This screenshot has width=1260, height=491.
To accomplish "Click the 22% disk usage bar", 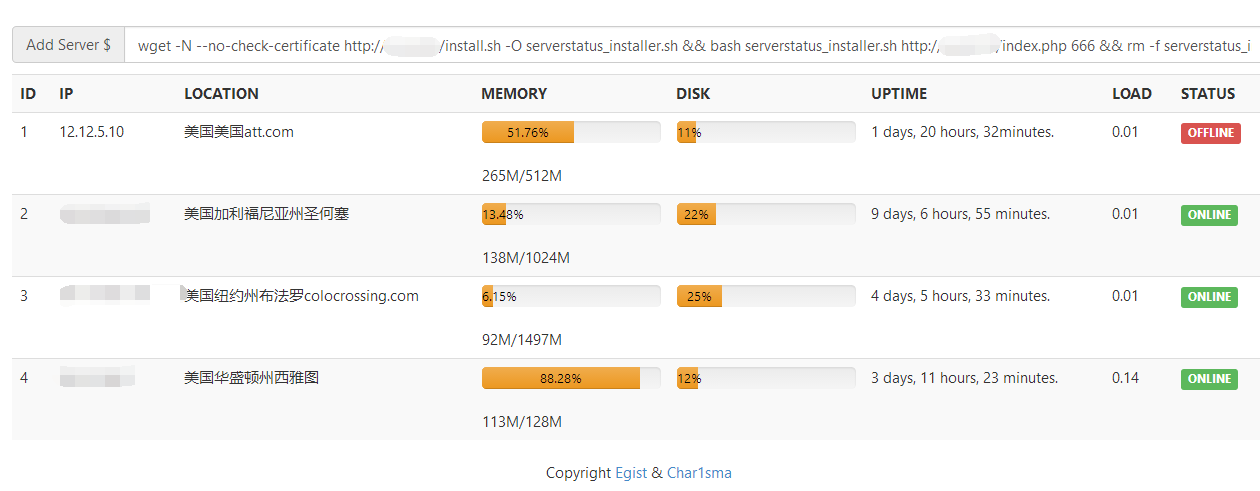I will pos(766,214).
